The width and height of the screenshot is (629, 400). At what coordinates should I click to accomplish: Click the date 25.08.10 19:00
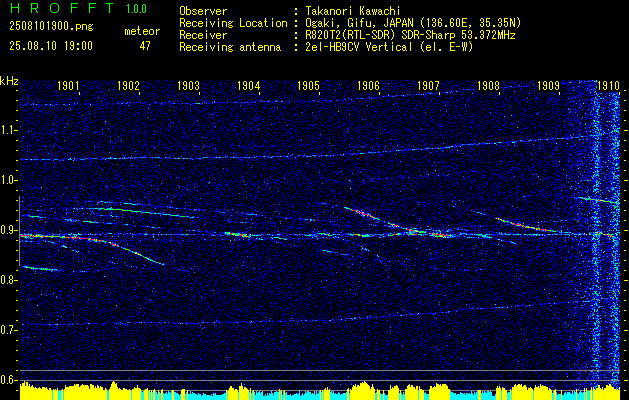click(x=51, y=46)
